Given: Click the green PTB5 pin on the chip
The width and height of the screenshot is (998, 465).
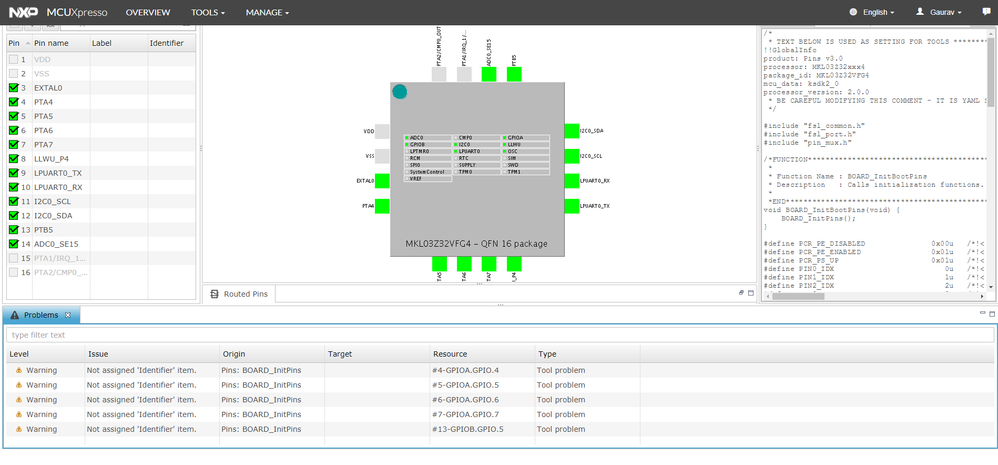Looking at the screenshot, I should coord(514,74).
